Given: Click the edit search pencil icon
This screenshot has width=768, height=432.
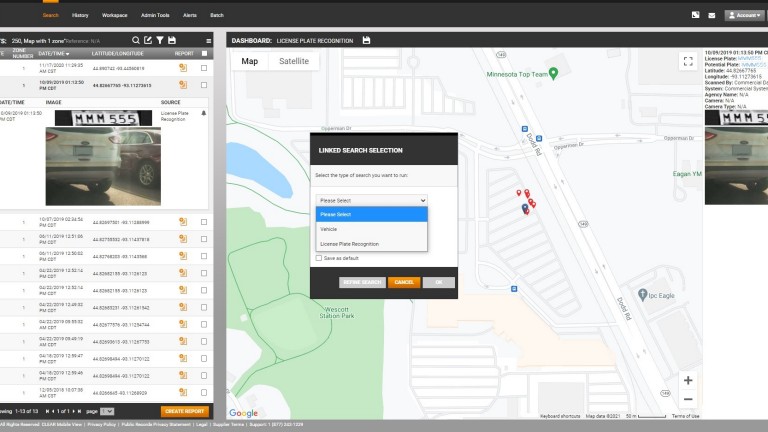Looking at the screenshot, I should tap(147, 40).
